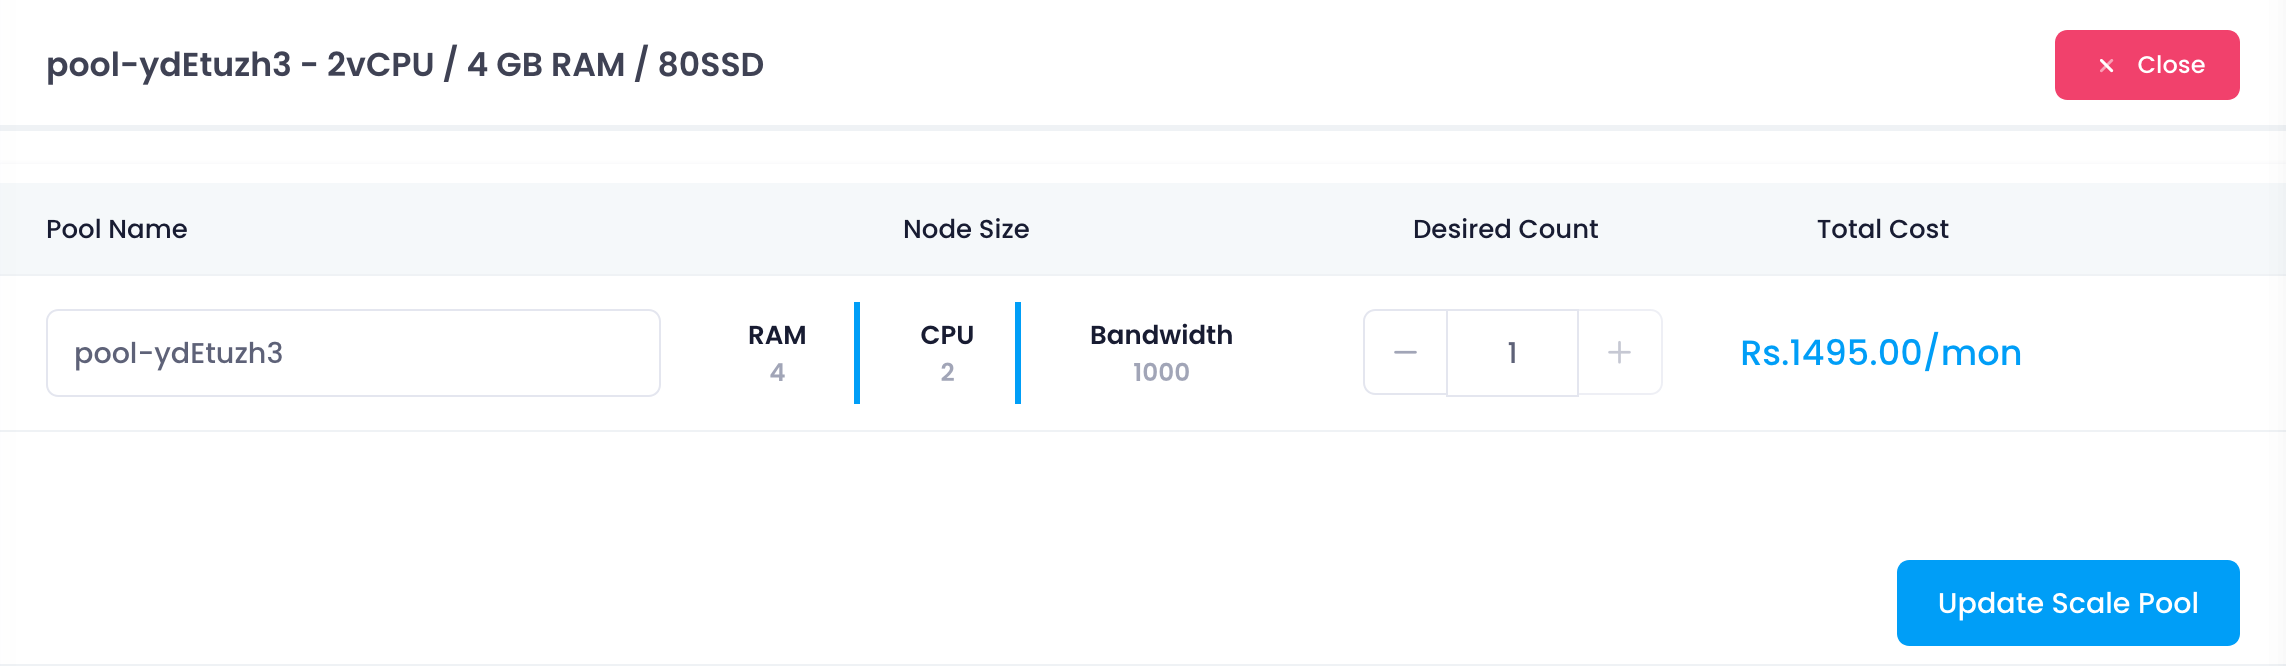
Task: Click the Node Size column header
Action: (x=966, y=229)
